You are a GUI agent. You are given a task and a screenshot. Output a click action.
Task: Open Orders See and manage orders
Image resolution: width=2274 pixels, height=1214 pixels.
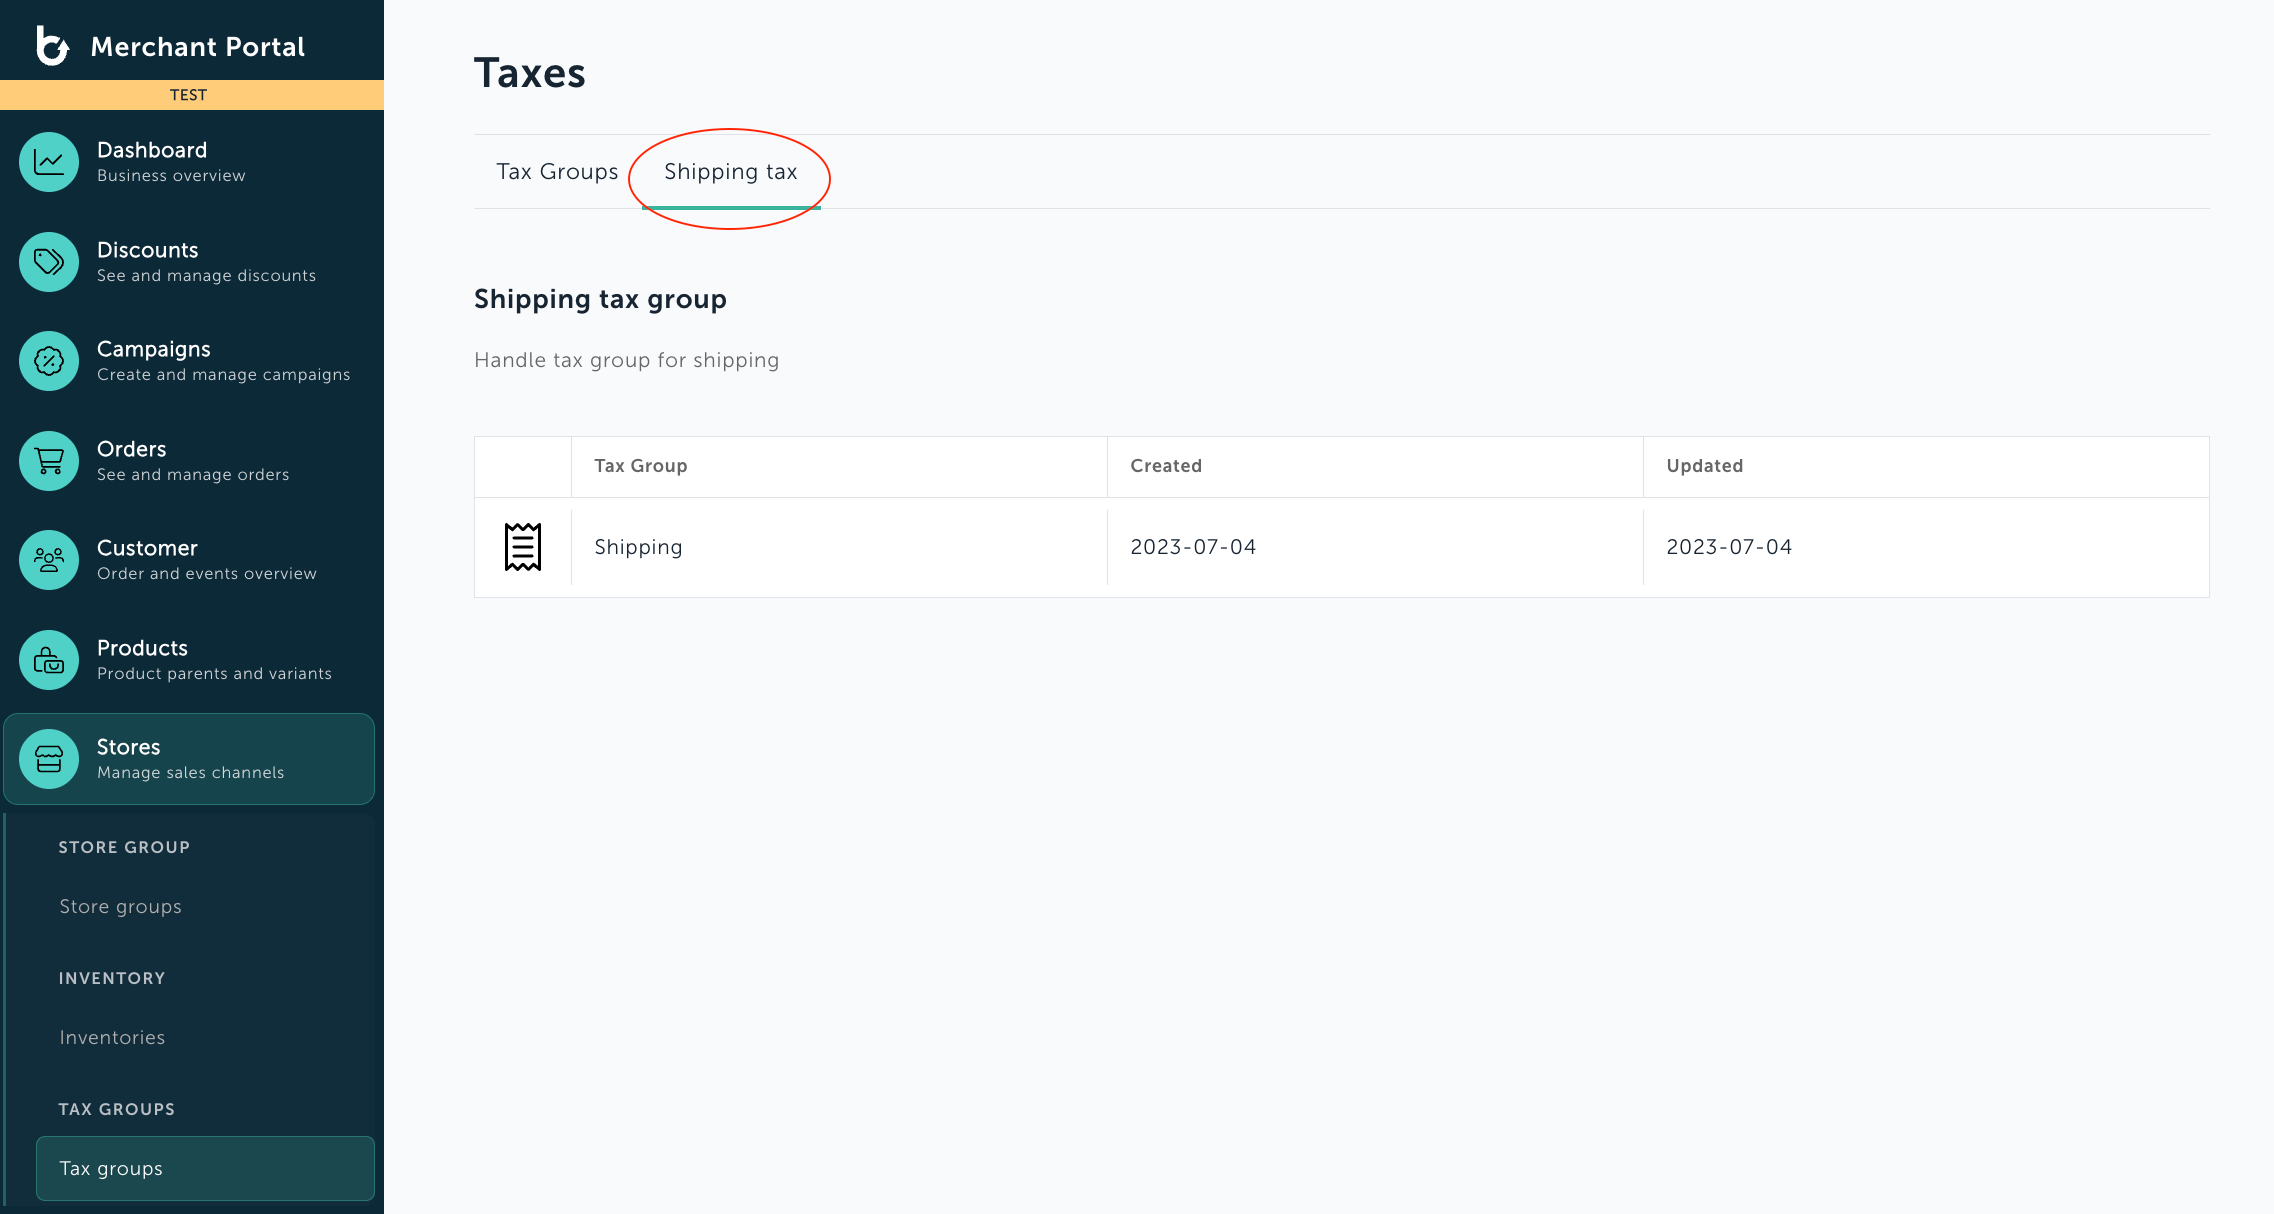point(193,461)
